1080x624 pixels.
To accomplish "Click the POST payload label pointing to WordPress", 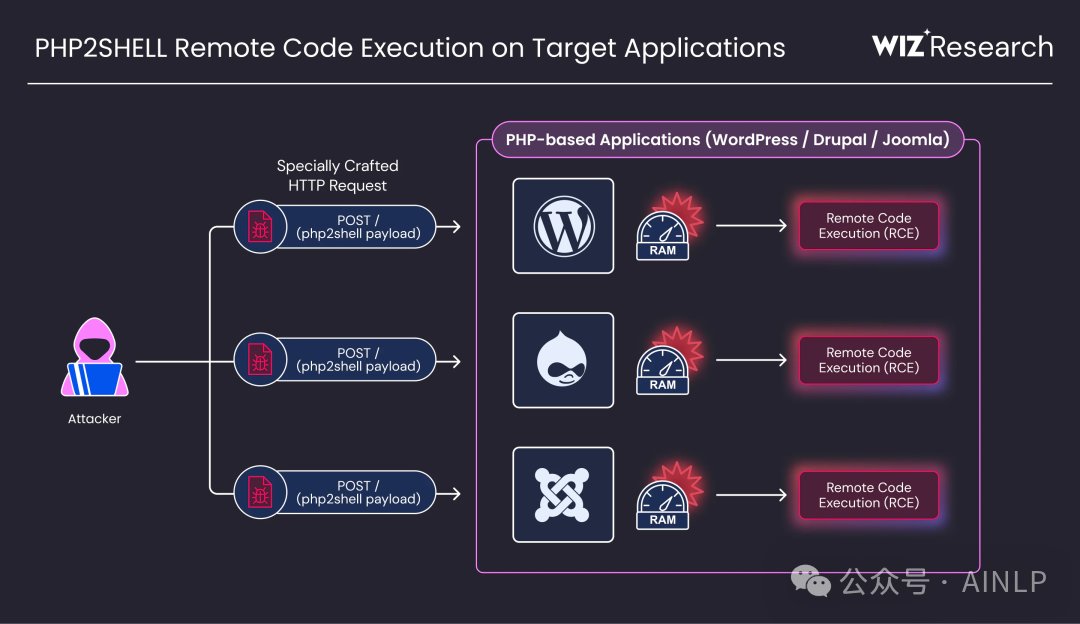I will [x=358, y=227].
